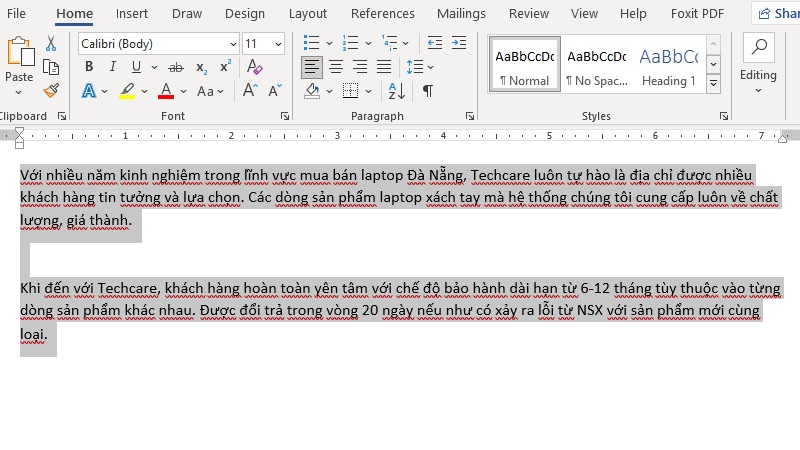Viewport: 800px width, 450px height.
Task: Open font color dropdown arrow
Action: point(184,92)
